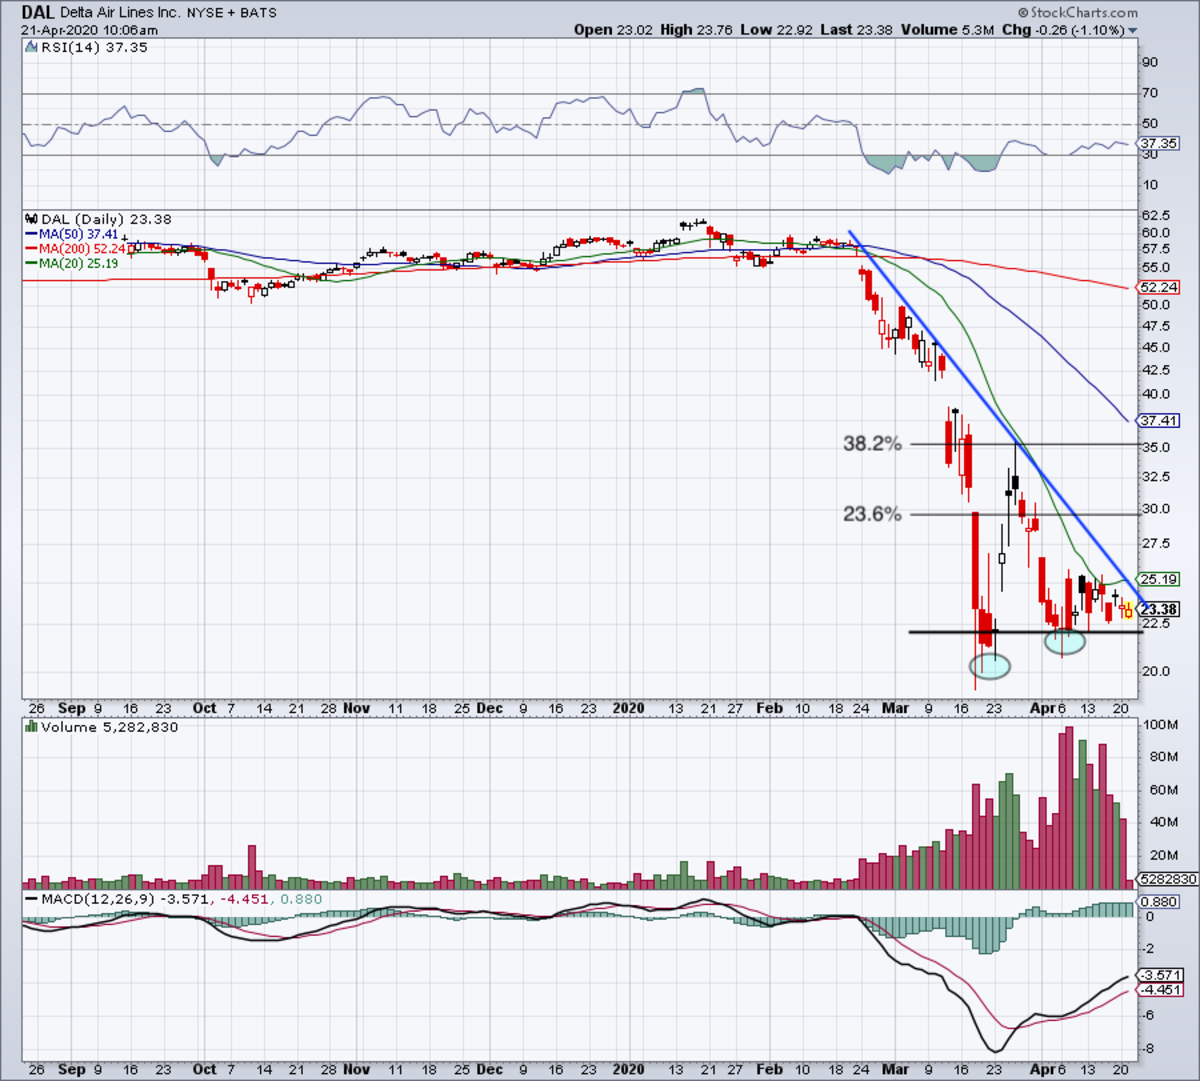The height and width of the screenshot is (1081, 1200).
Task: Click the Volume 5,282,830 panel label
Action: (110, 727)
